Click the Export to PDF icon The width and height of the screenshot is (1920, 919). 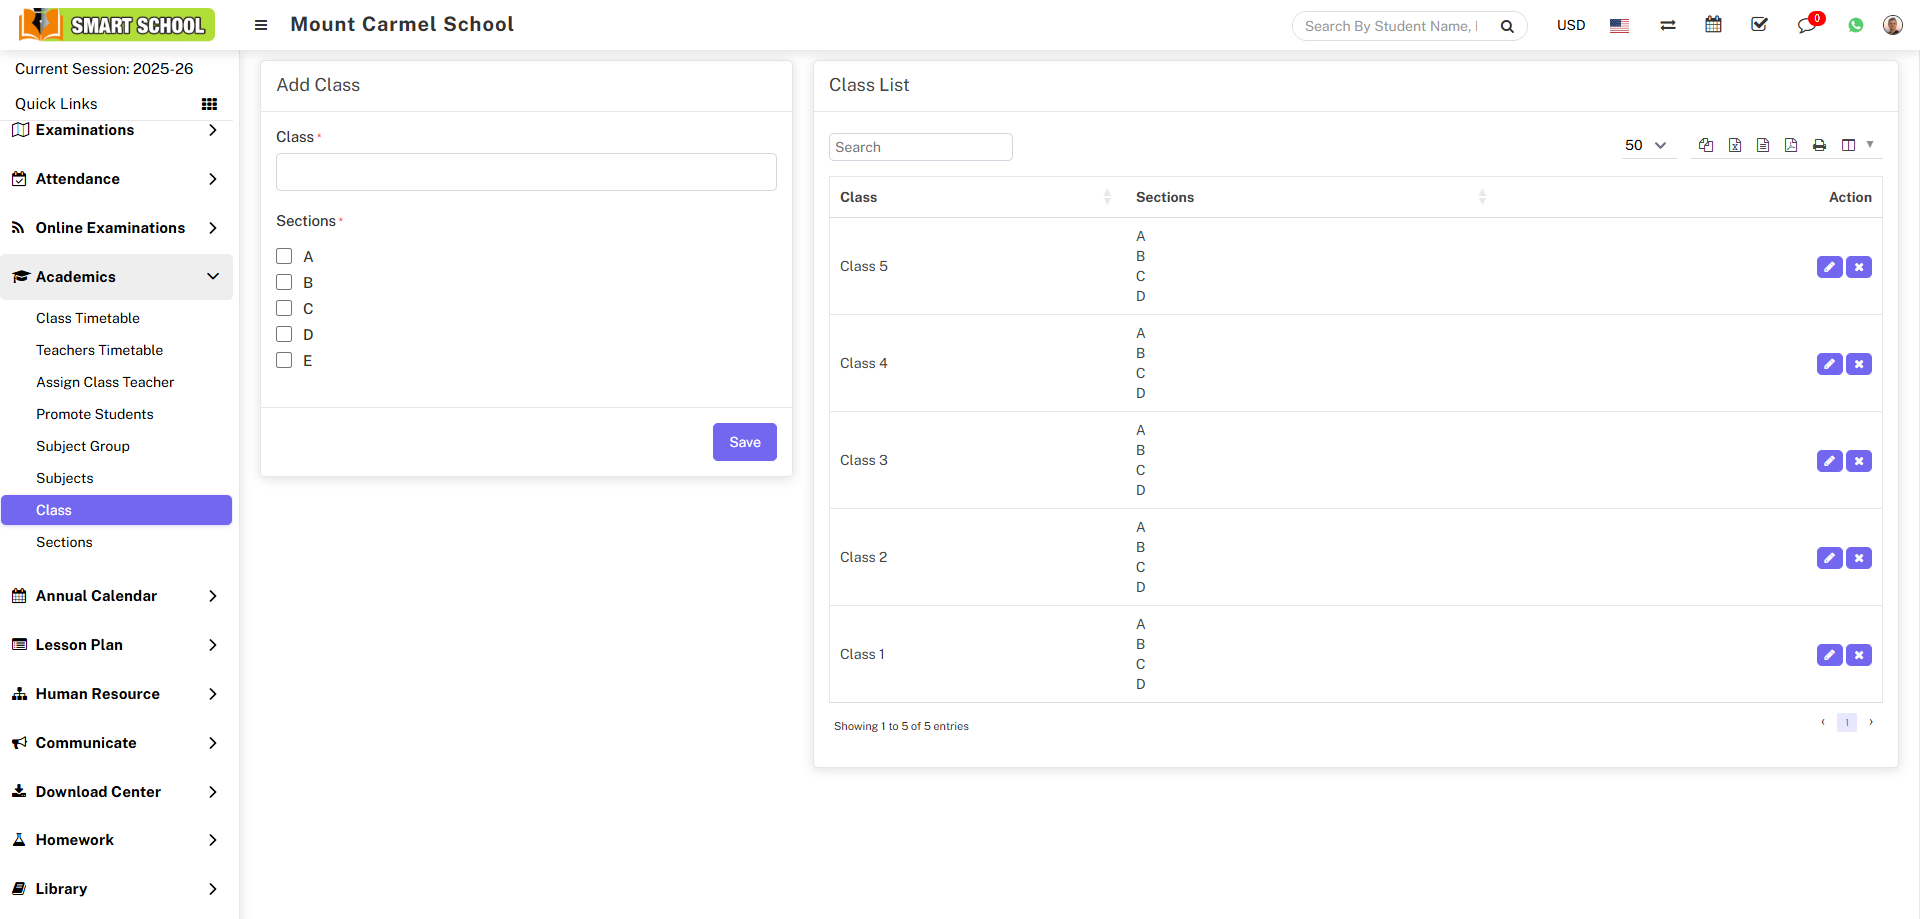pyautogui.click(x=1791, y=146)
